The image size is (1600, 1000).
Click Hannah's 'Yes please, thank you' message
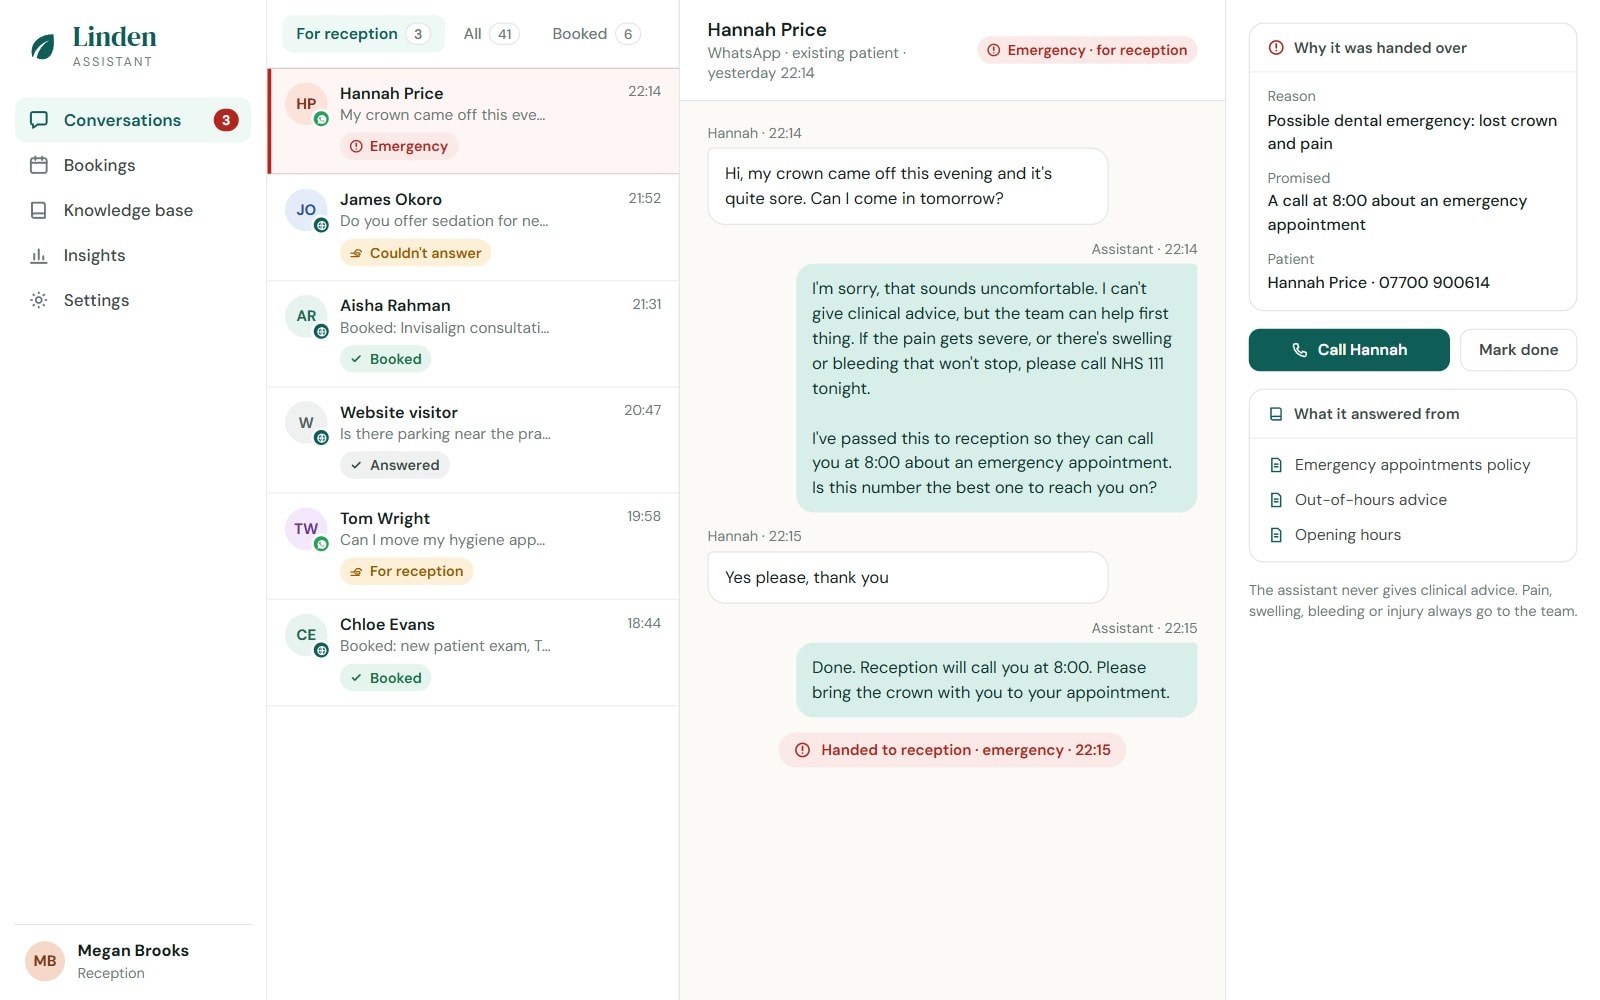point(907,577)
